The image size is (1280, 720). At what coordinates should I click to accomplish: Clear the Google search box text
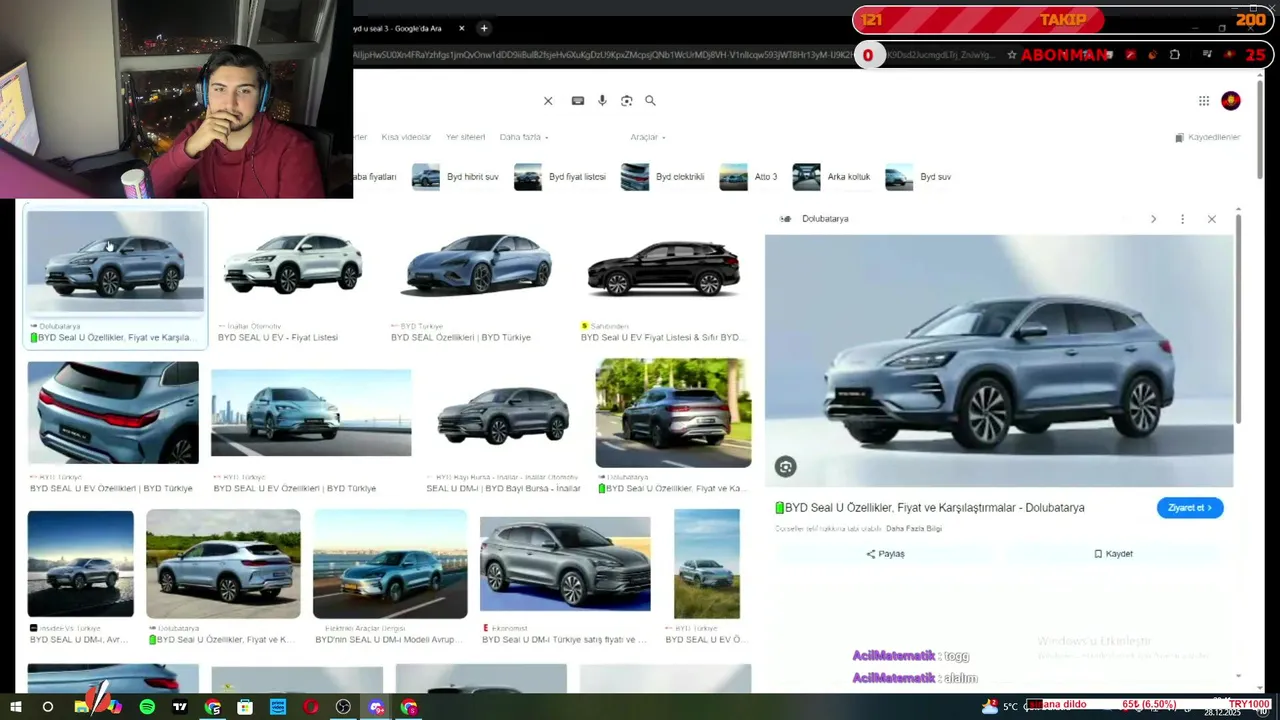tap(548, 101)
